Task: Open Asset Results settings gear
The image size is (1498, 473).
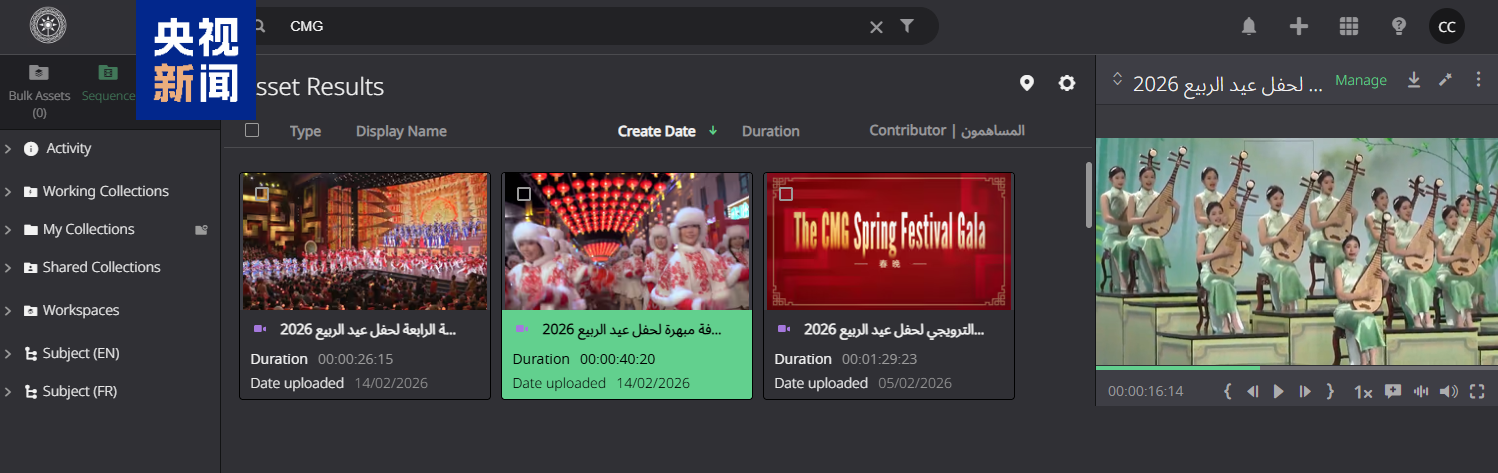Action: pyautogui.click(x=1067, y=83)
